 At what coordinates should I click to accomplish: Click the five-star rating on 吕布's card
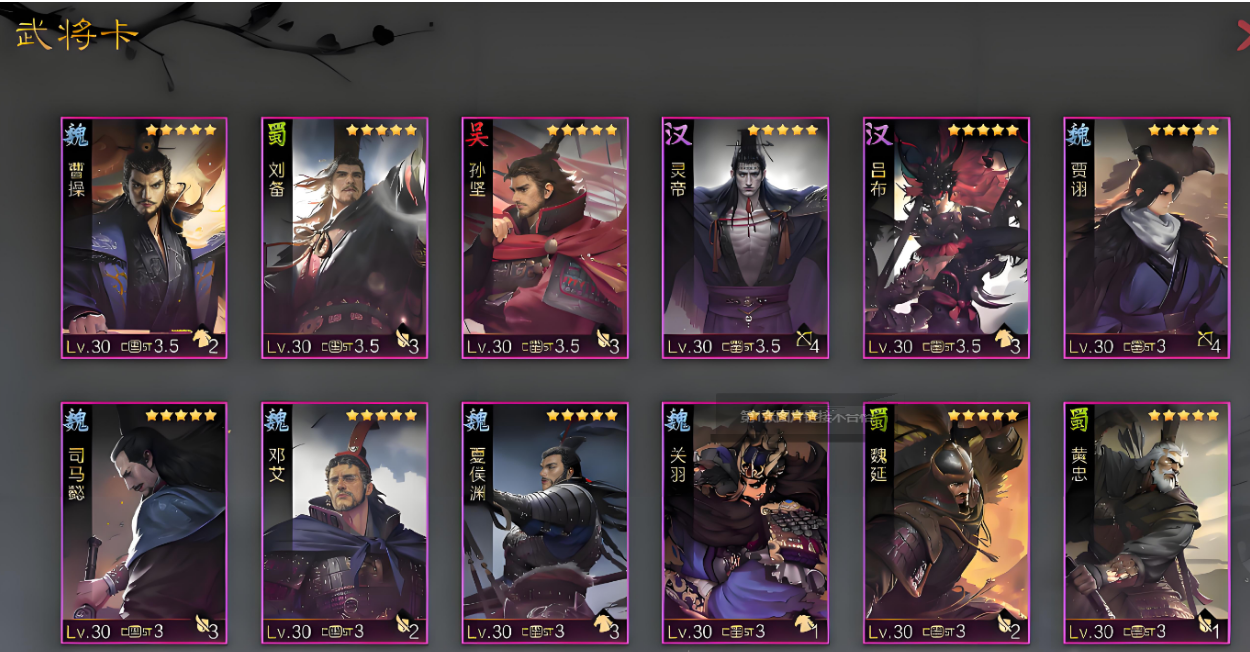[x=983, y=130]
